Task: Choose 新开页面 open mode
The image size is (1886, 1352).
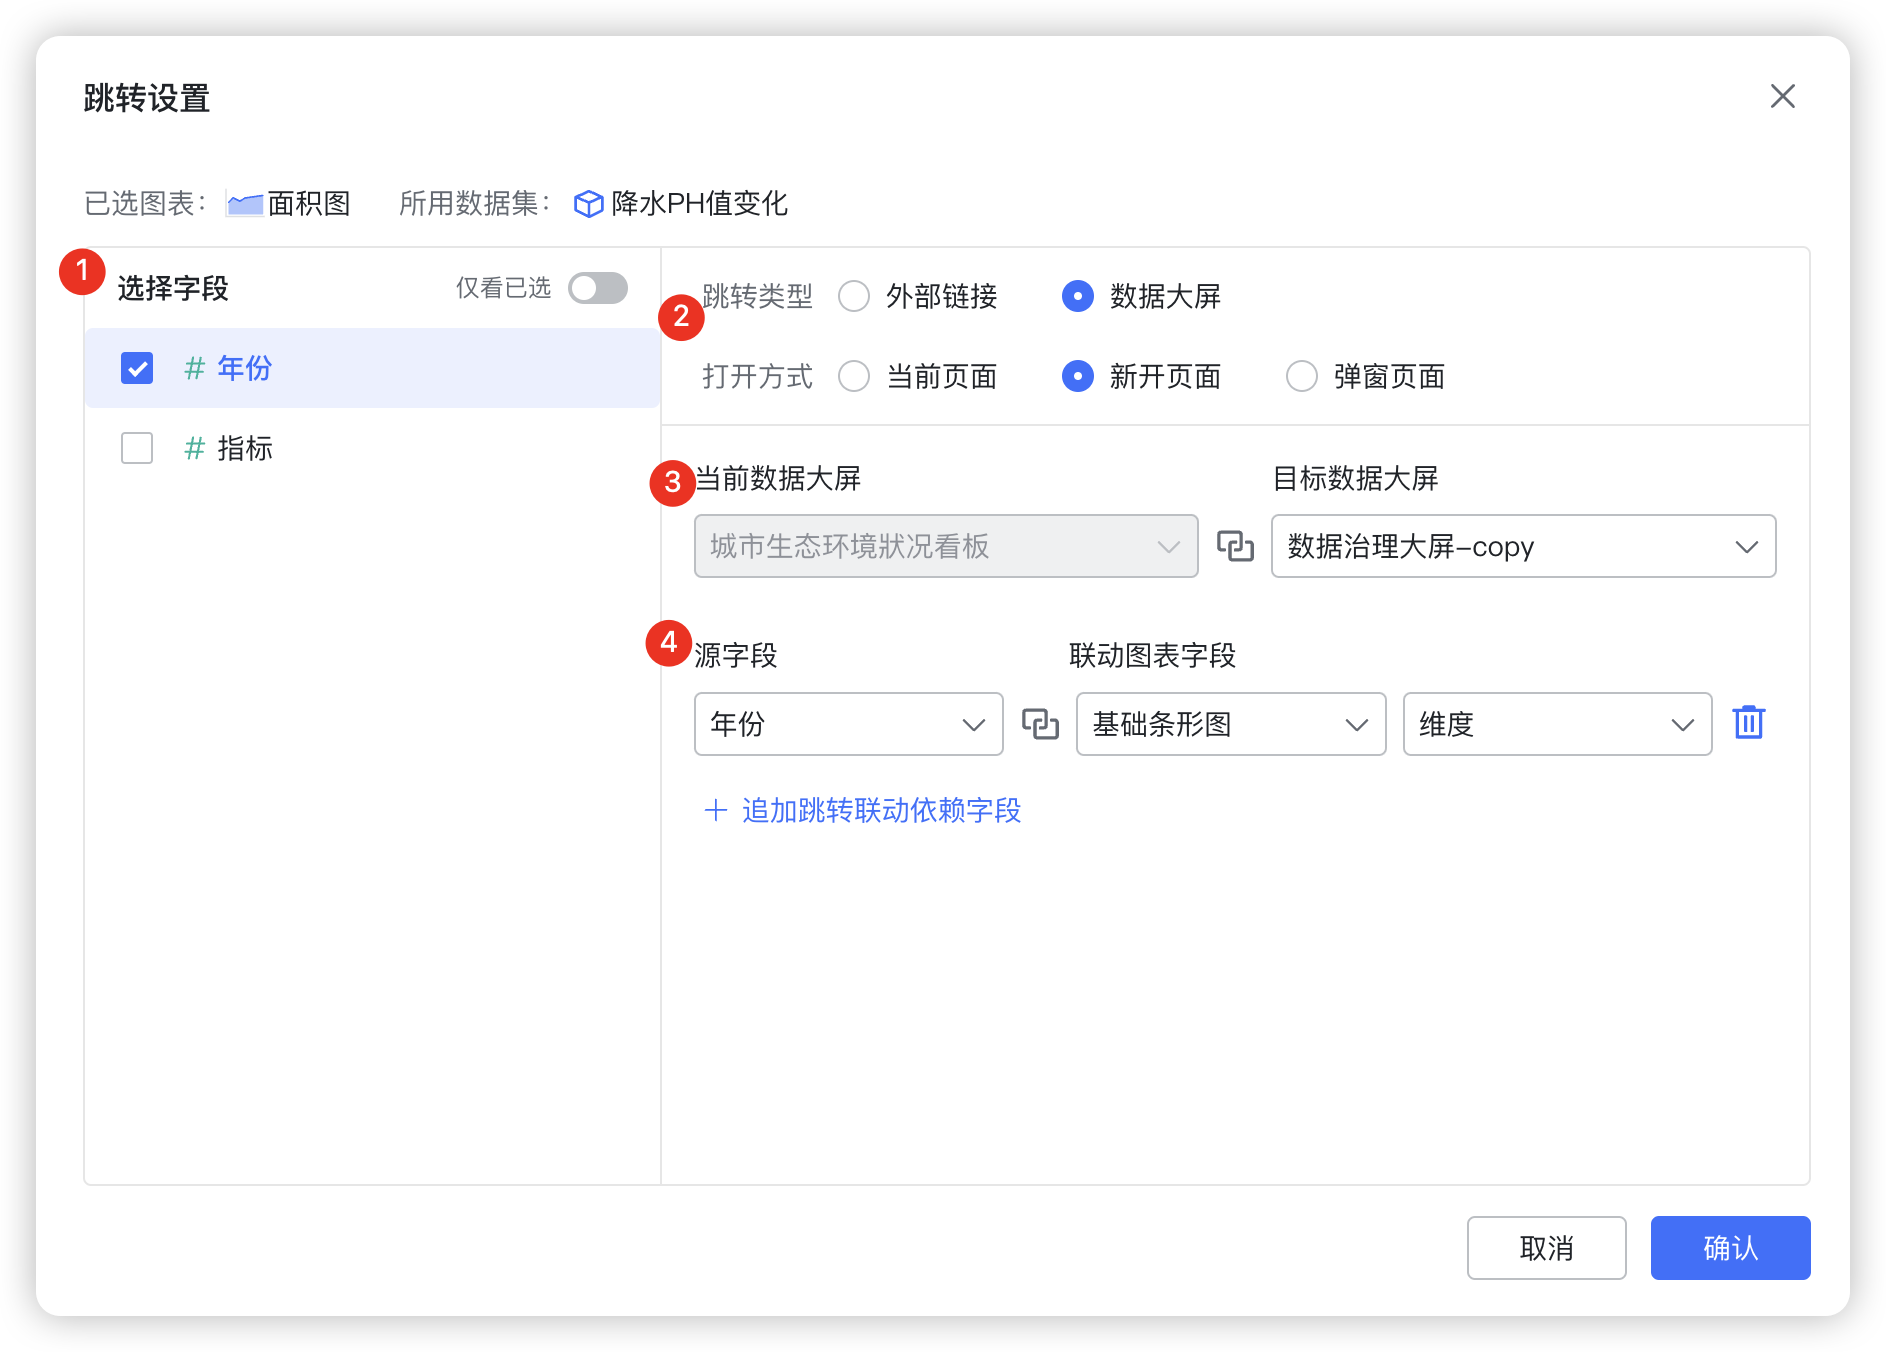Action: (1077, 376)
